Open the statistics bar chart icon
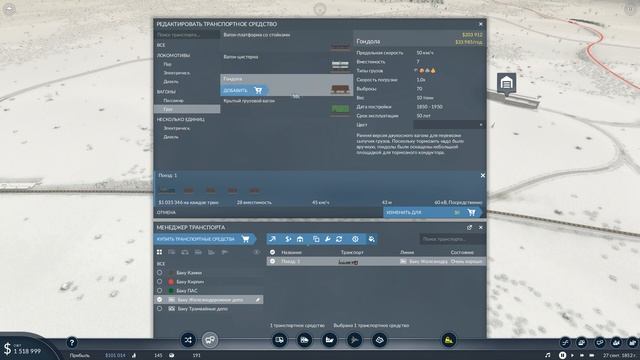Screen dimensions: 640x360 [134, 355]
